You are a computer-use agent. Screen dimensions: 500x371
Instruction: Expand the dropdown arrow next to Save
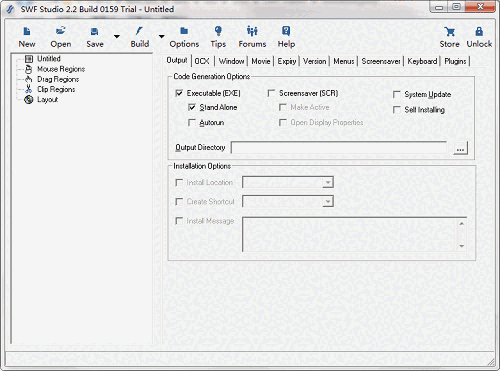[117, 36]
